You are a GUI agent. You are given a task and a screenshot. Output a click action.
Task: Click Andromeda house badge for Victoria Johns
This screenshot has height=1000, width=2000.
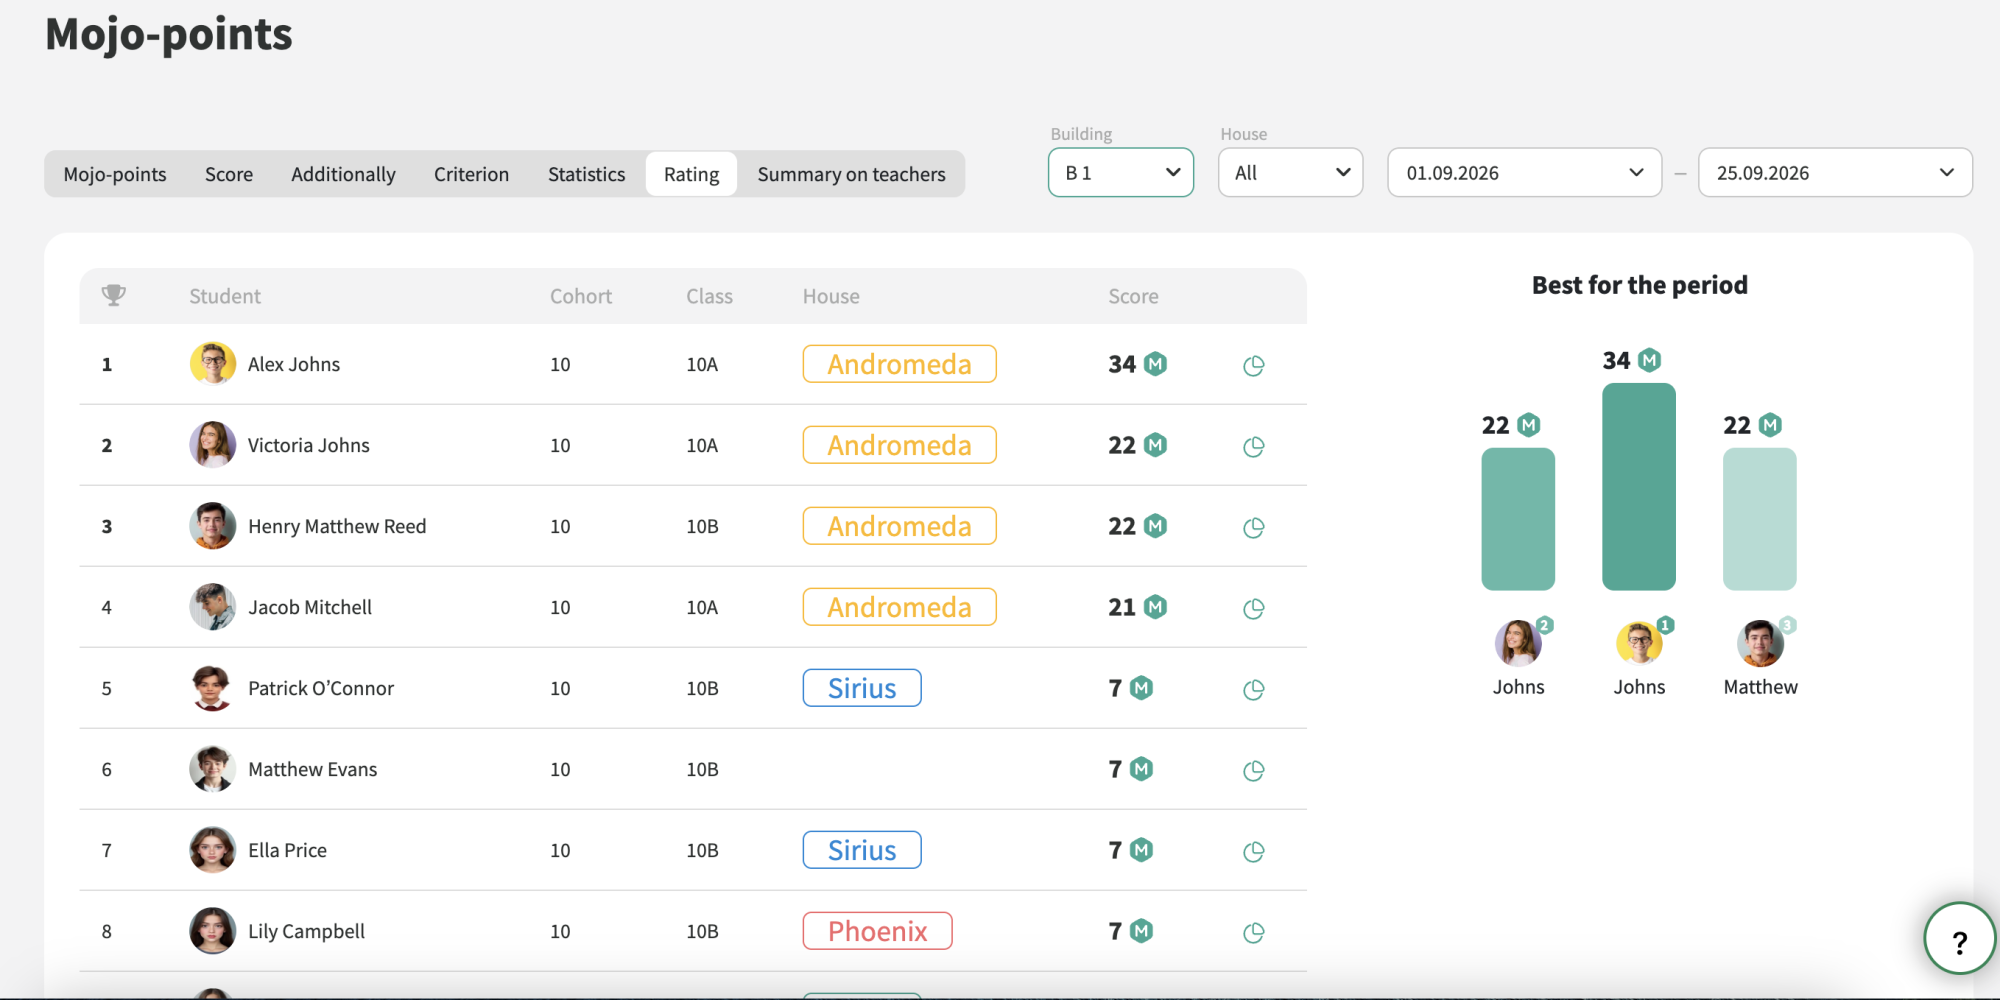click(899, 445)
